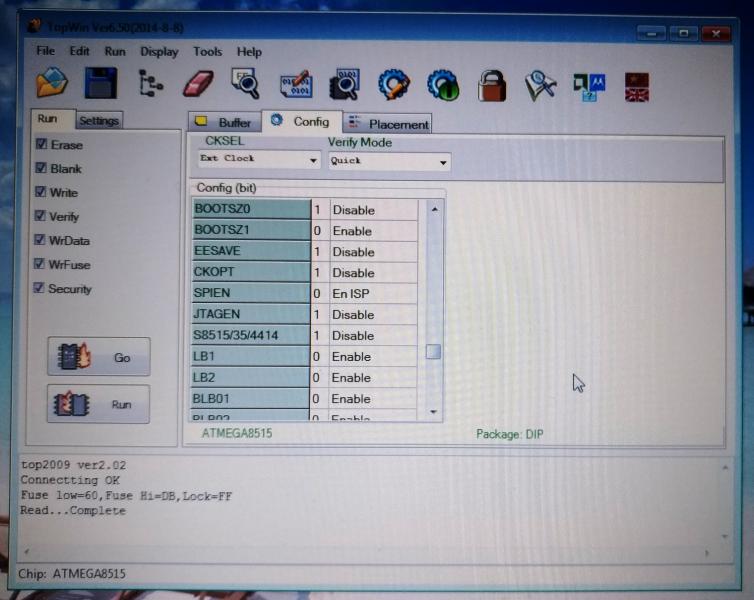Viewport: 754px width, 600px height.
Task: Click the floppy disk save icon
Action: click(100, 84)
